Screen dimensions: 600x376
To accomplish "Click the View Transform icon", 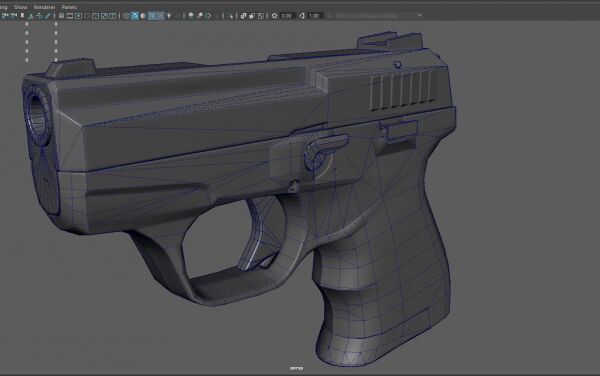I will pos(330,16).
